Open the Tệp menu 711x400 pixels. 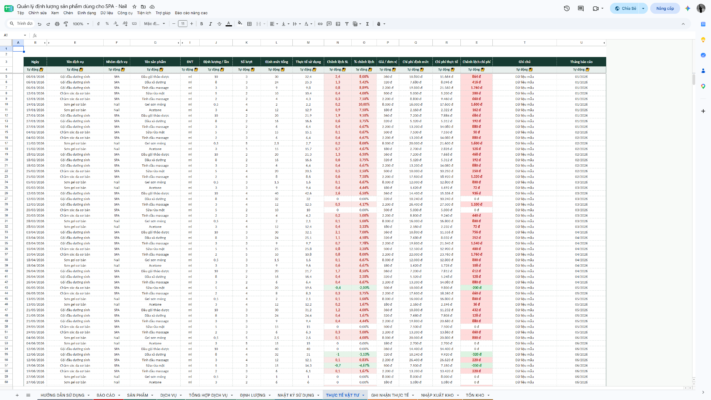[x=20, y=13]
